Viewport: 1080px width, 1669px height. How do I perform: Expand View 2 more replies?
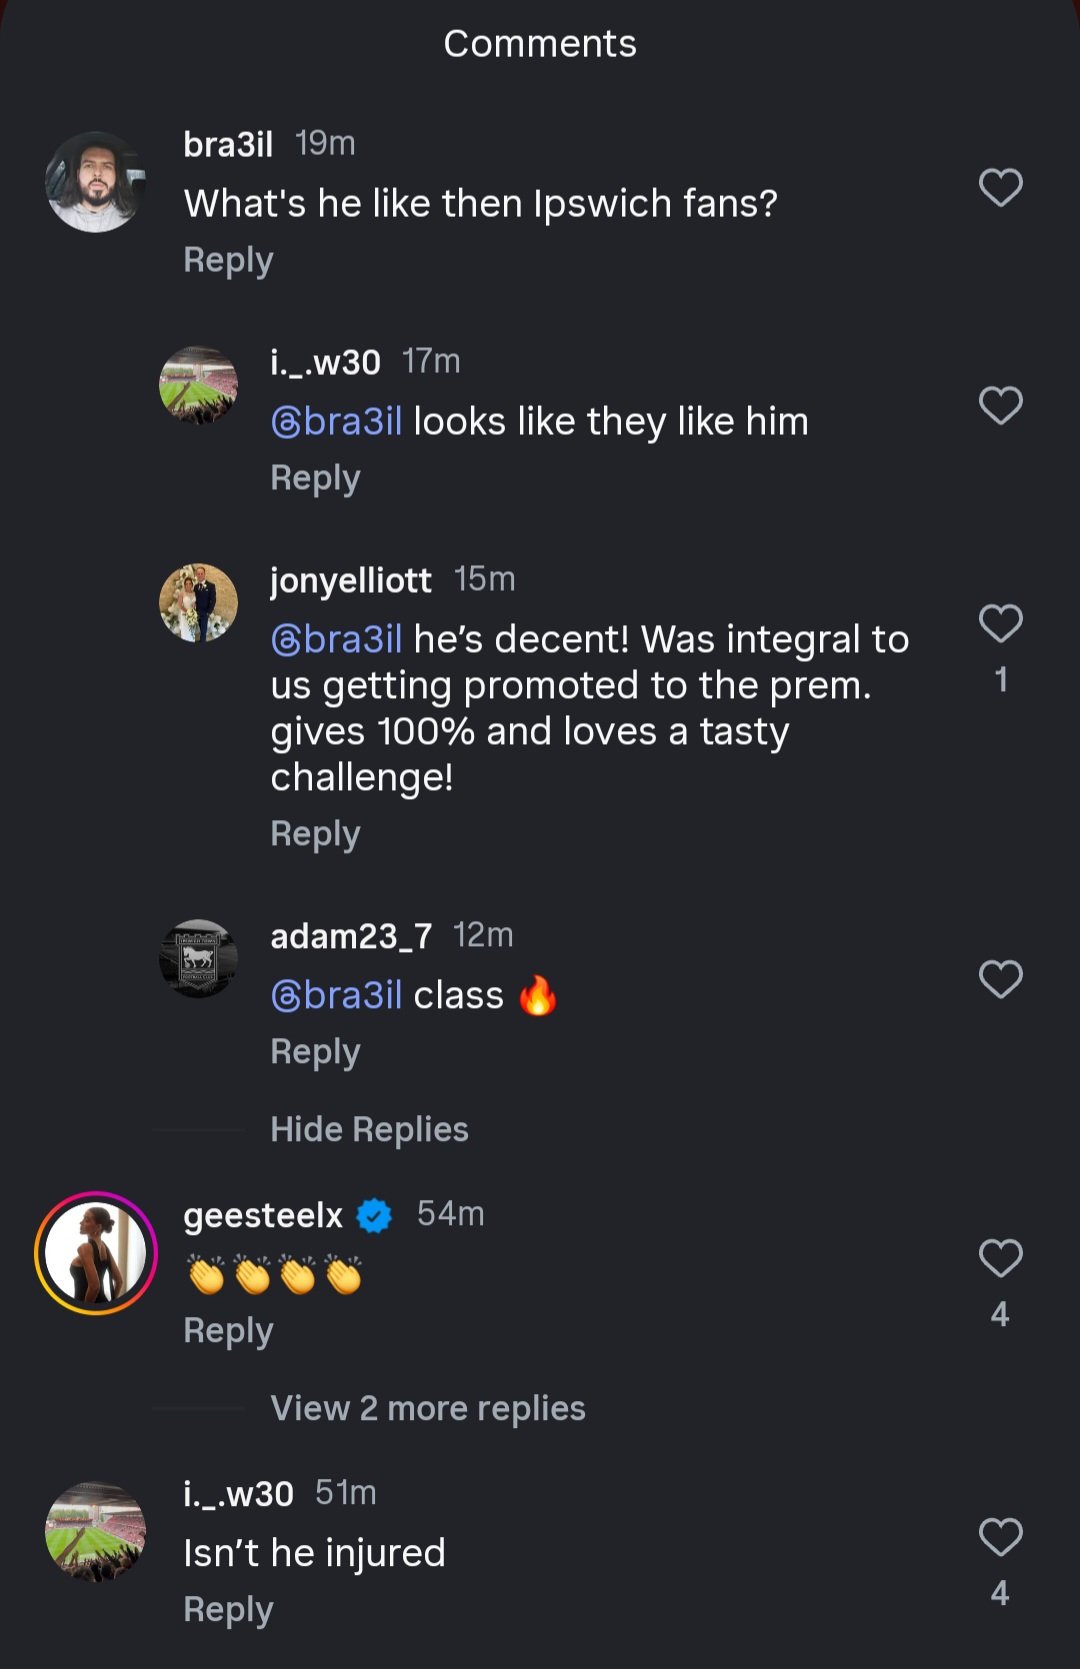pos(427,1409)
